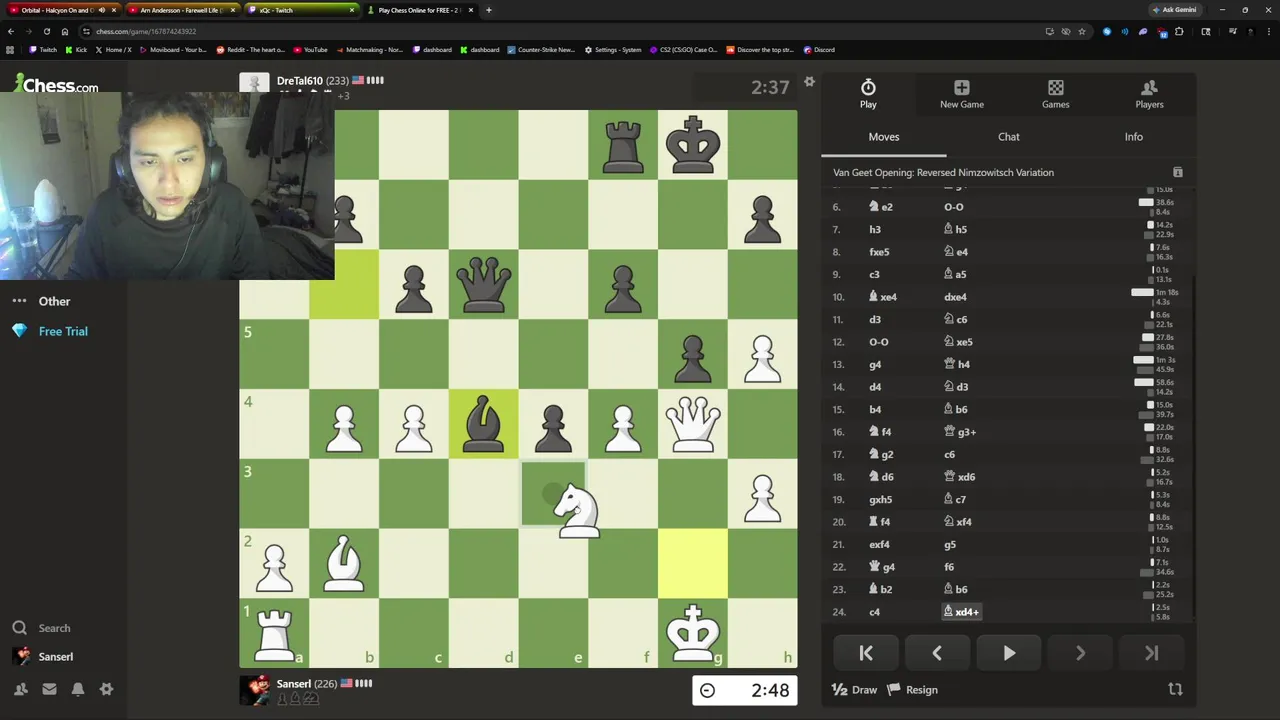Open board settings gear above the board
Screen dimensions: 1280x720
click(x=809, y=81)
